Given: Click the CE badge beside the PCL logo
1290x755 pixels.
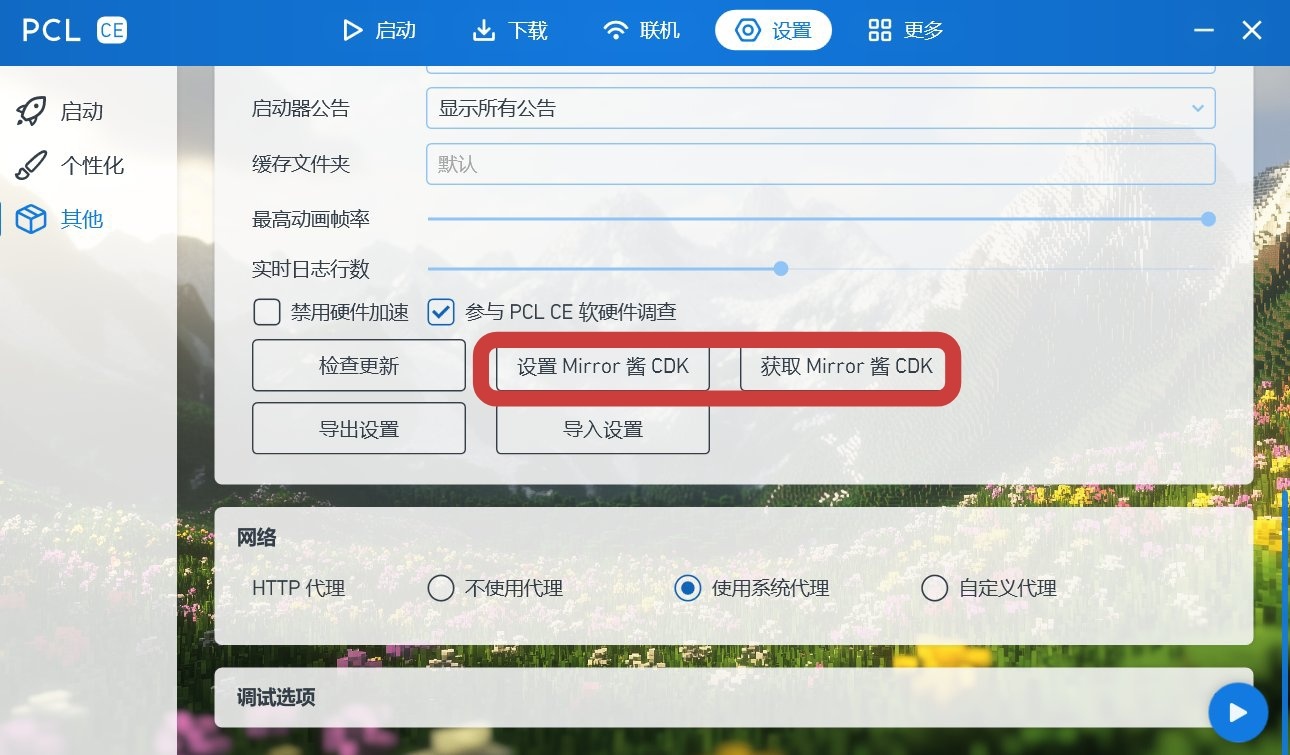Looking at the screenshot, I should (111, 30).
